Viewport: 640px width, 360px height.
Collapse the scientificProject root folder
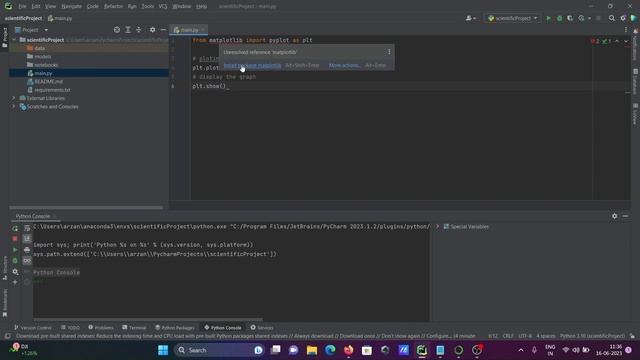coord(14,40)
